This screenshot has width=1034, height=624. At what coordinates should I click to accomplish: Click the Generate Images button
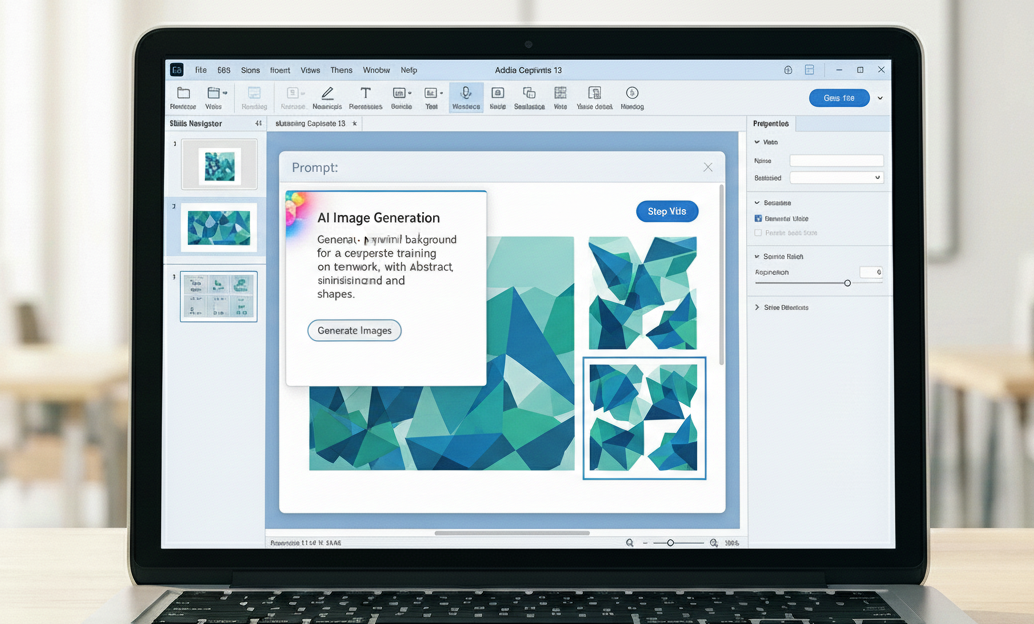354,330
